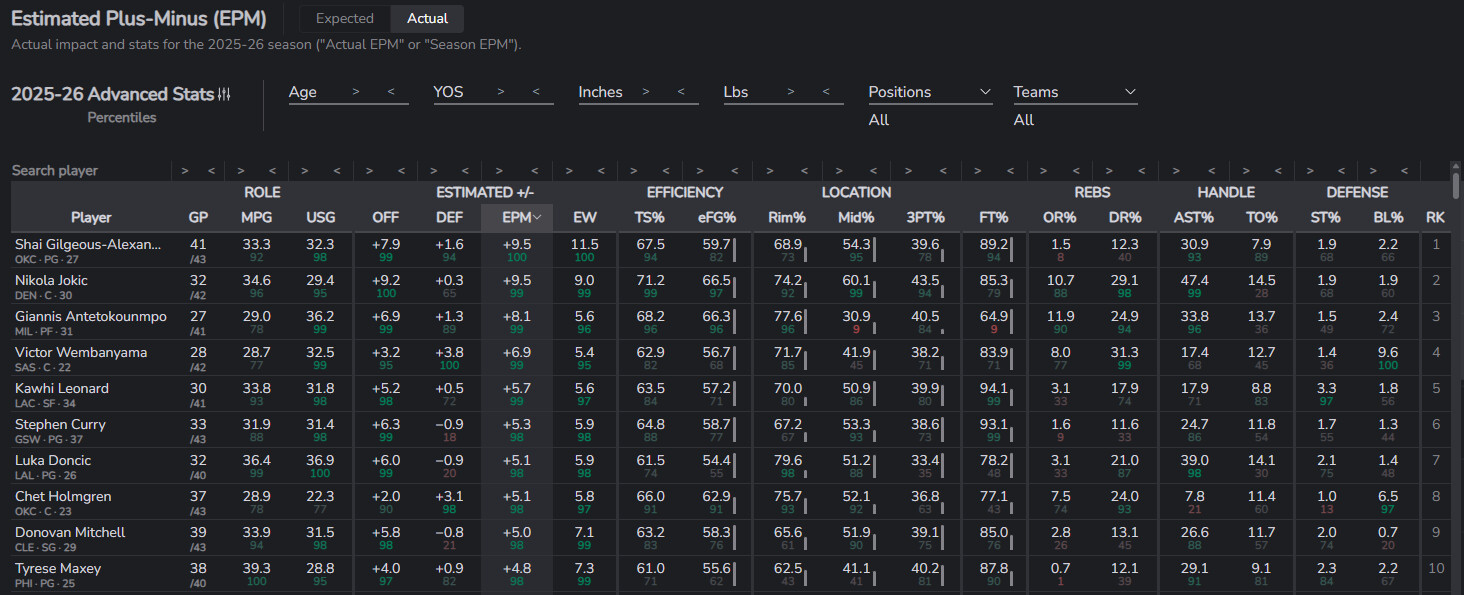Expand the Teams dropdown
The height and width of the screenshot is (595, 1464).
tap(1075, 92)
